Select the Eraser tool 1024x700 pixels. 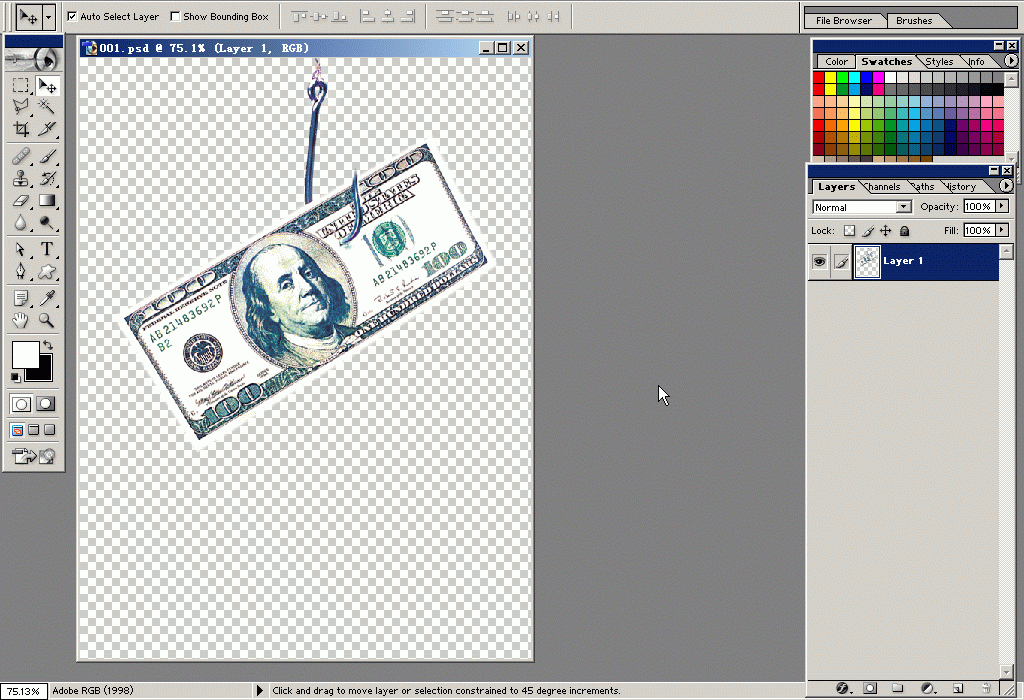(x=21, y=200)
